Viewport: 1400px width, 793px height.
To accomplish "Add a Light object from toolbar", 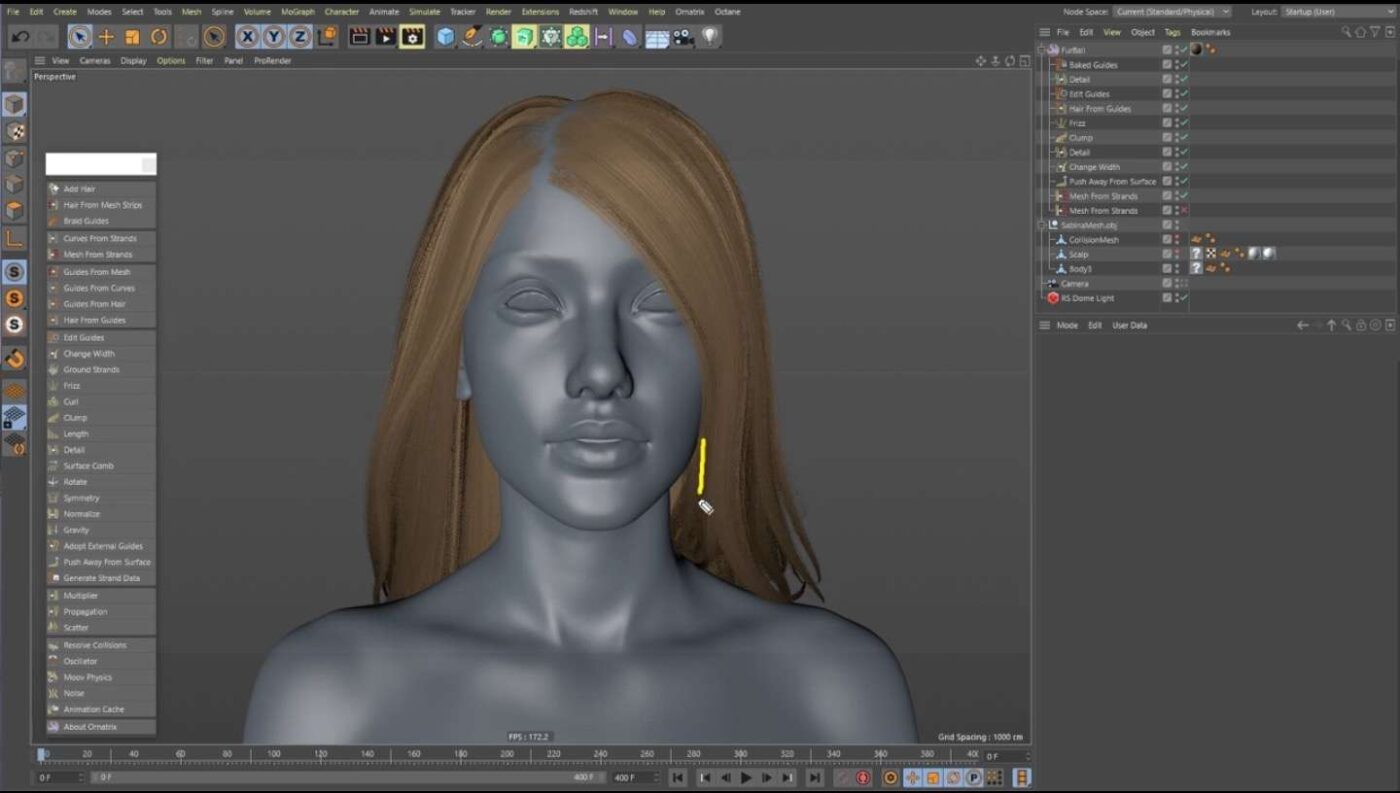I will [x=709, y=37].
